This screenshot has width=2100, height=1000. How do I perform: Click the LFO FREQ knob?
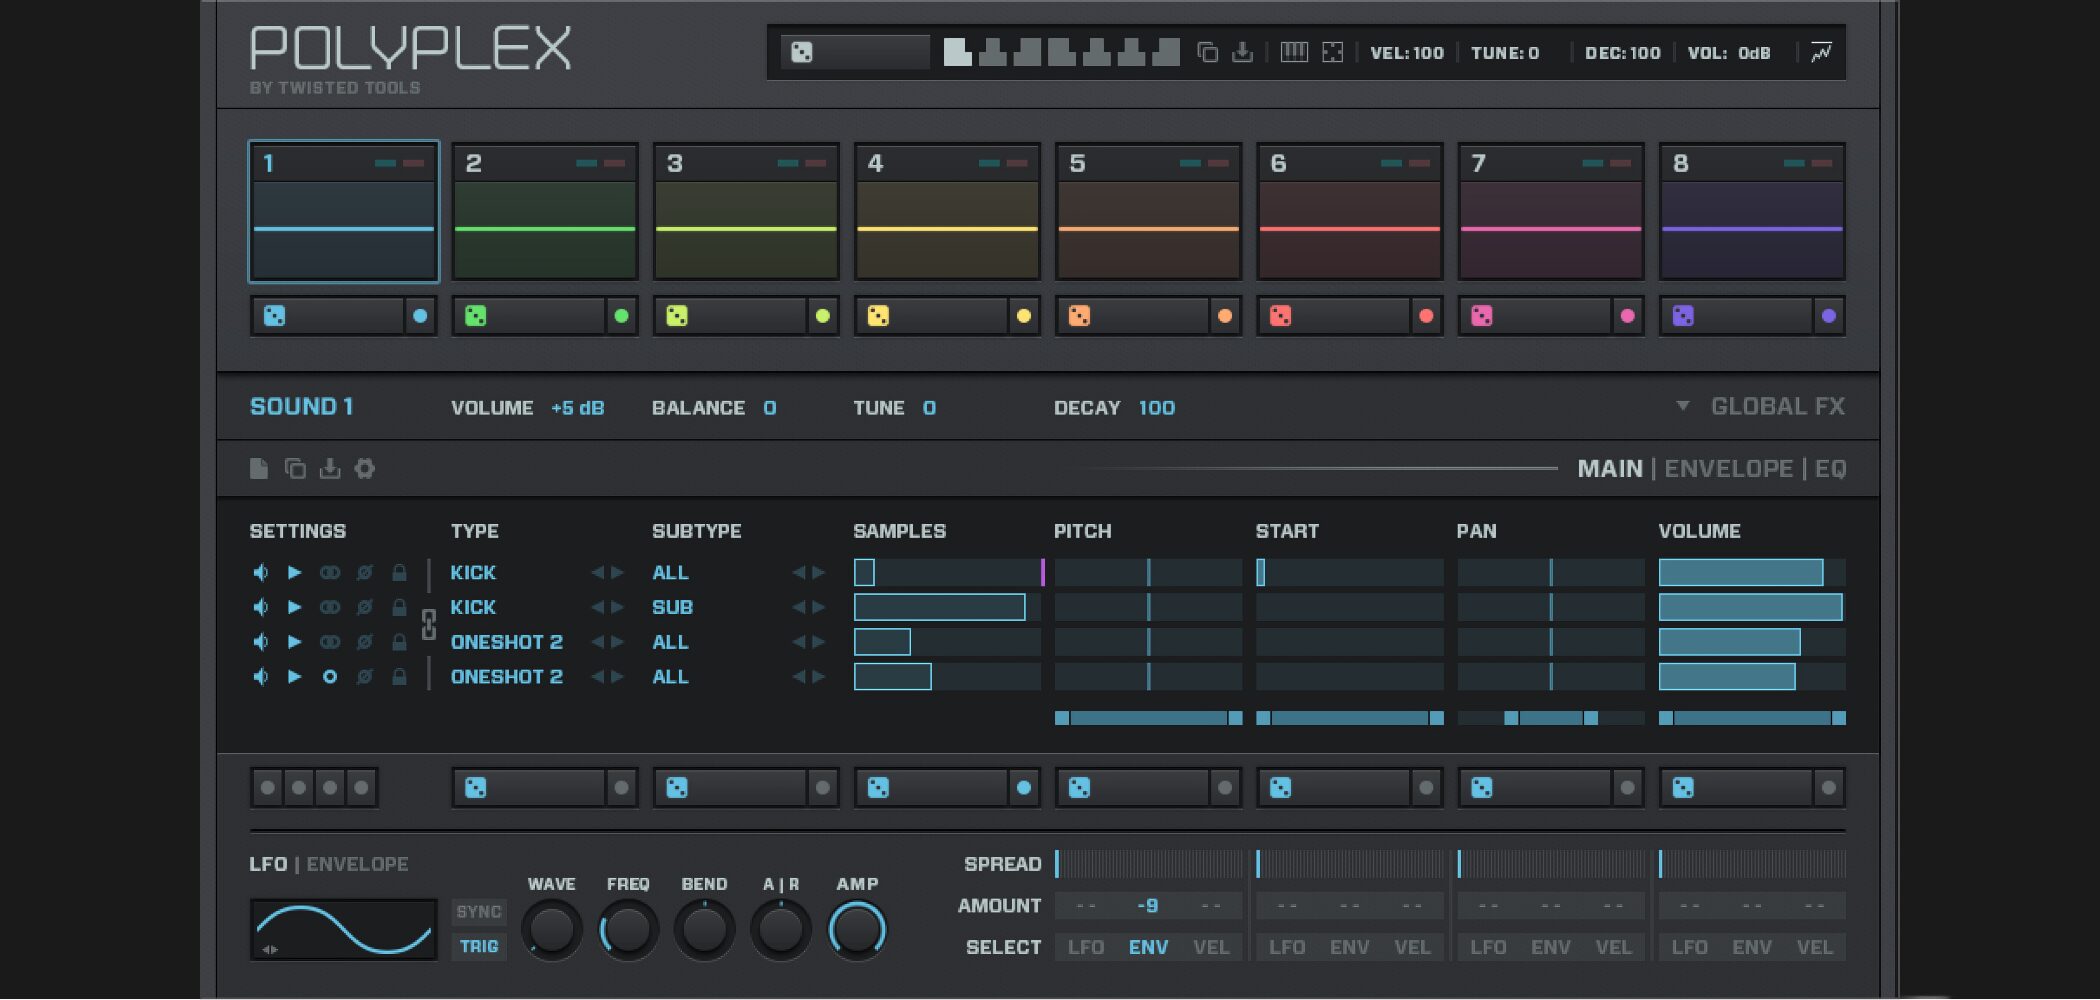tap(628, 930)
